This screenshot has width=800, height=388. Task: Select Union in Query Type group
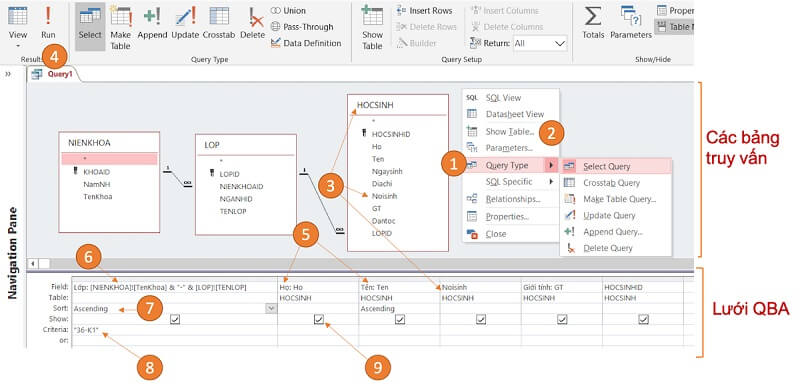point(288,11)
